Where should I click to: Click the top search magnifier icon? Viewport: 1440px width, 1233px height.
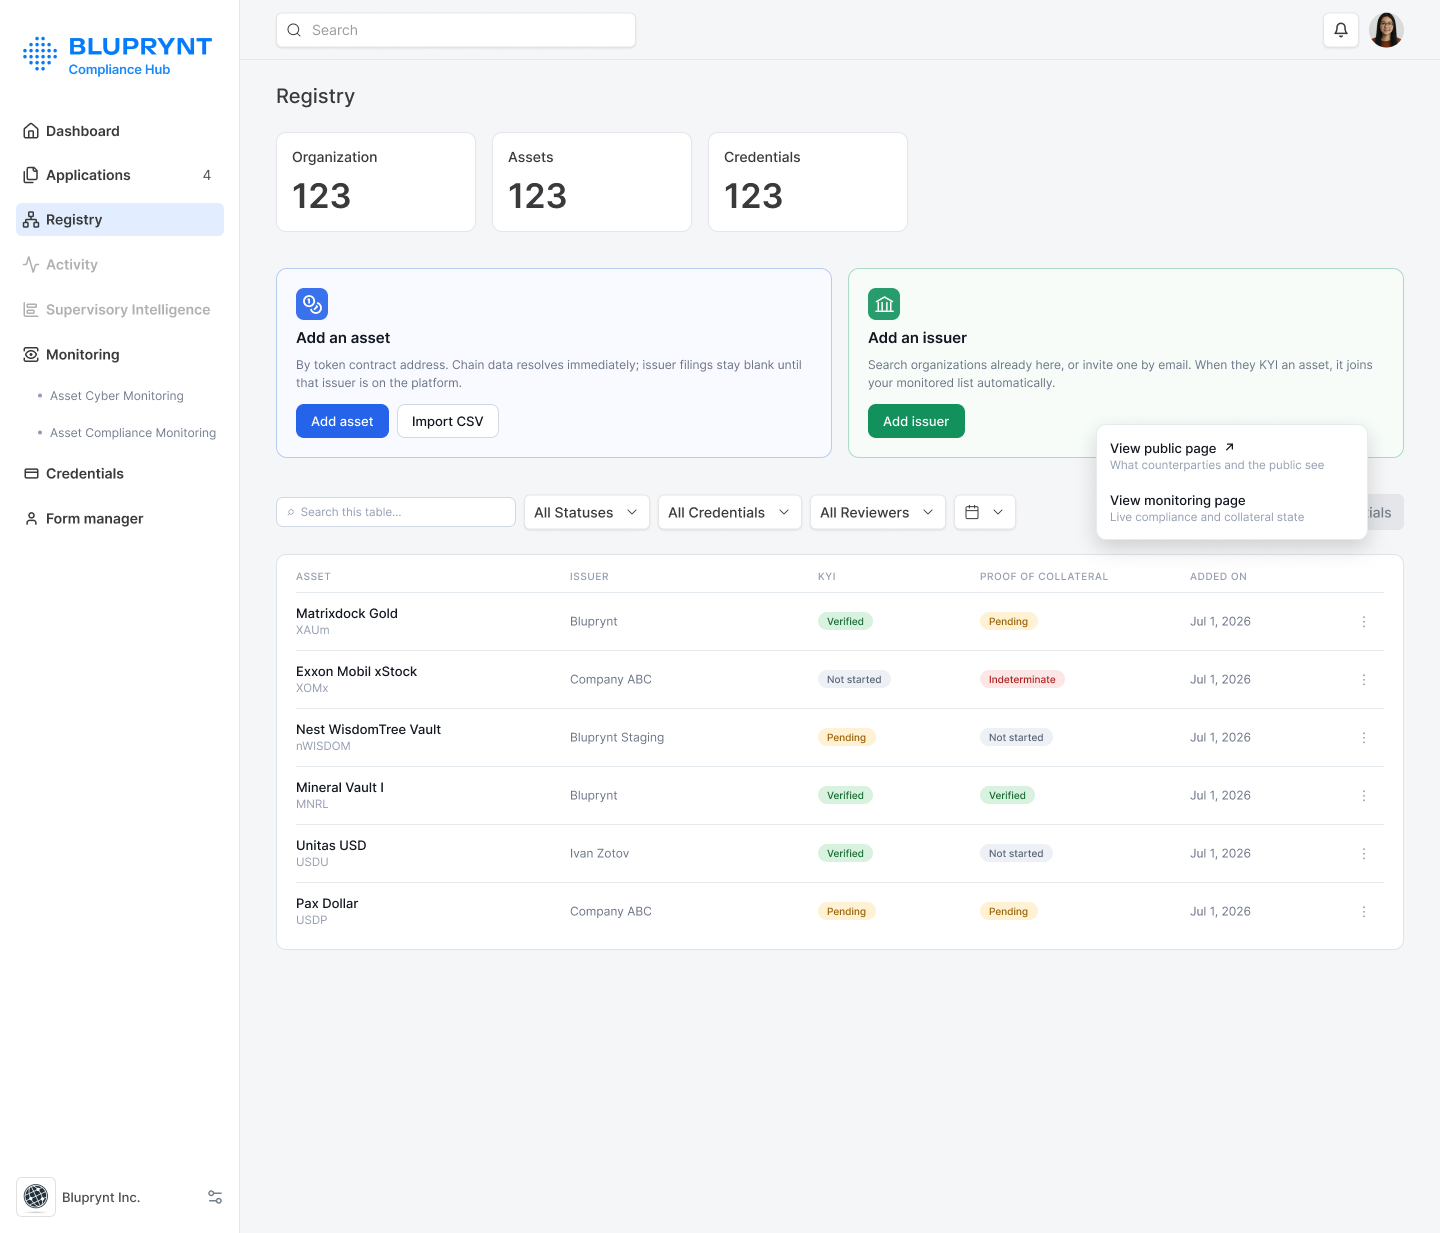click(294, 30)
